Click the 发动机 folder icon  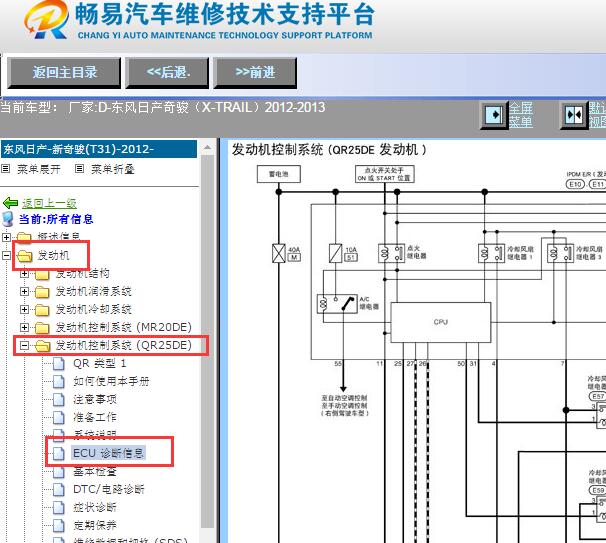pos(25,255)
